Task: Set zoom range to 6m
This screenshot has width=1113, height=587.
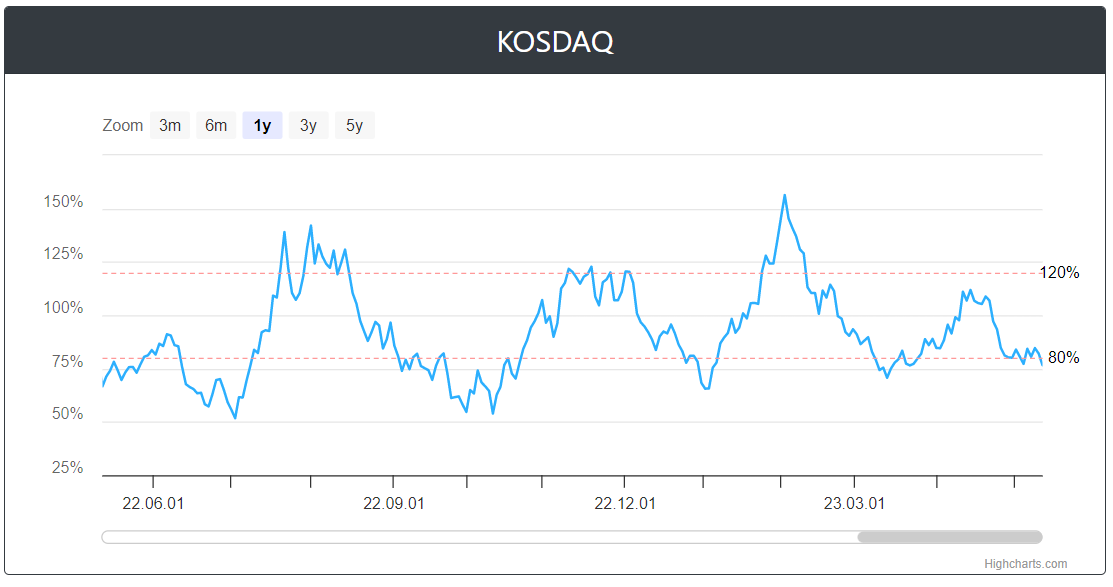Action: point(216,126)
